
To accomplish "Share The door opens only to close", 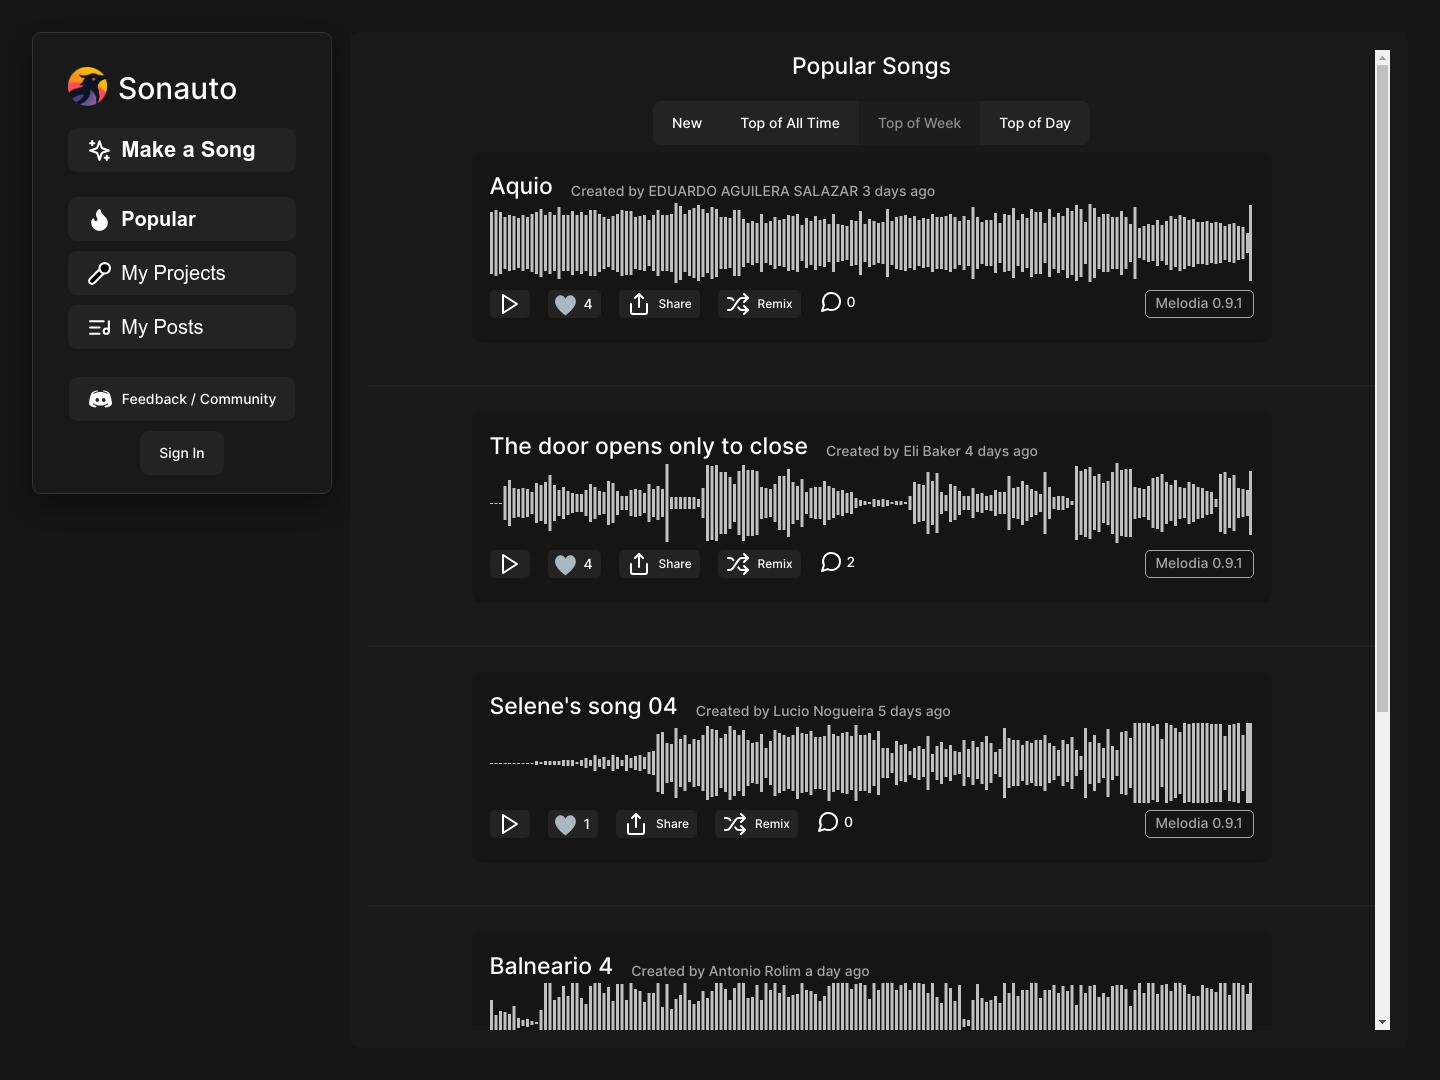I will 660,564.
